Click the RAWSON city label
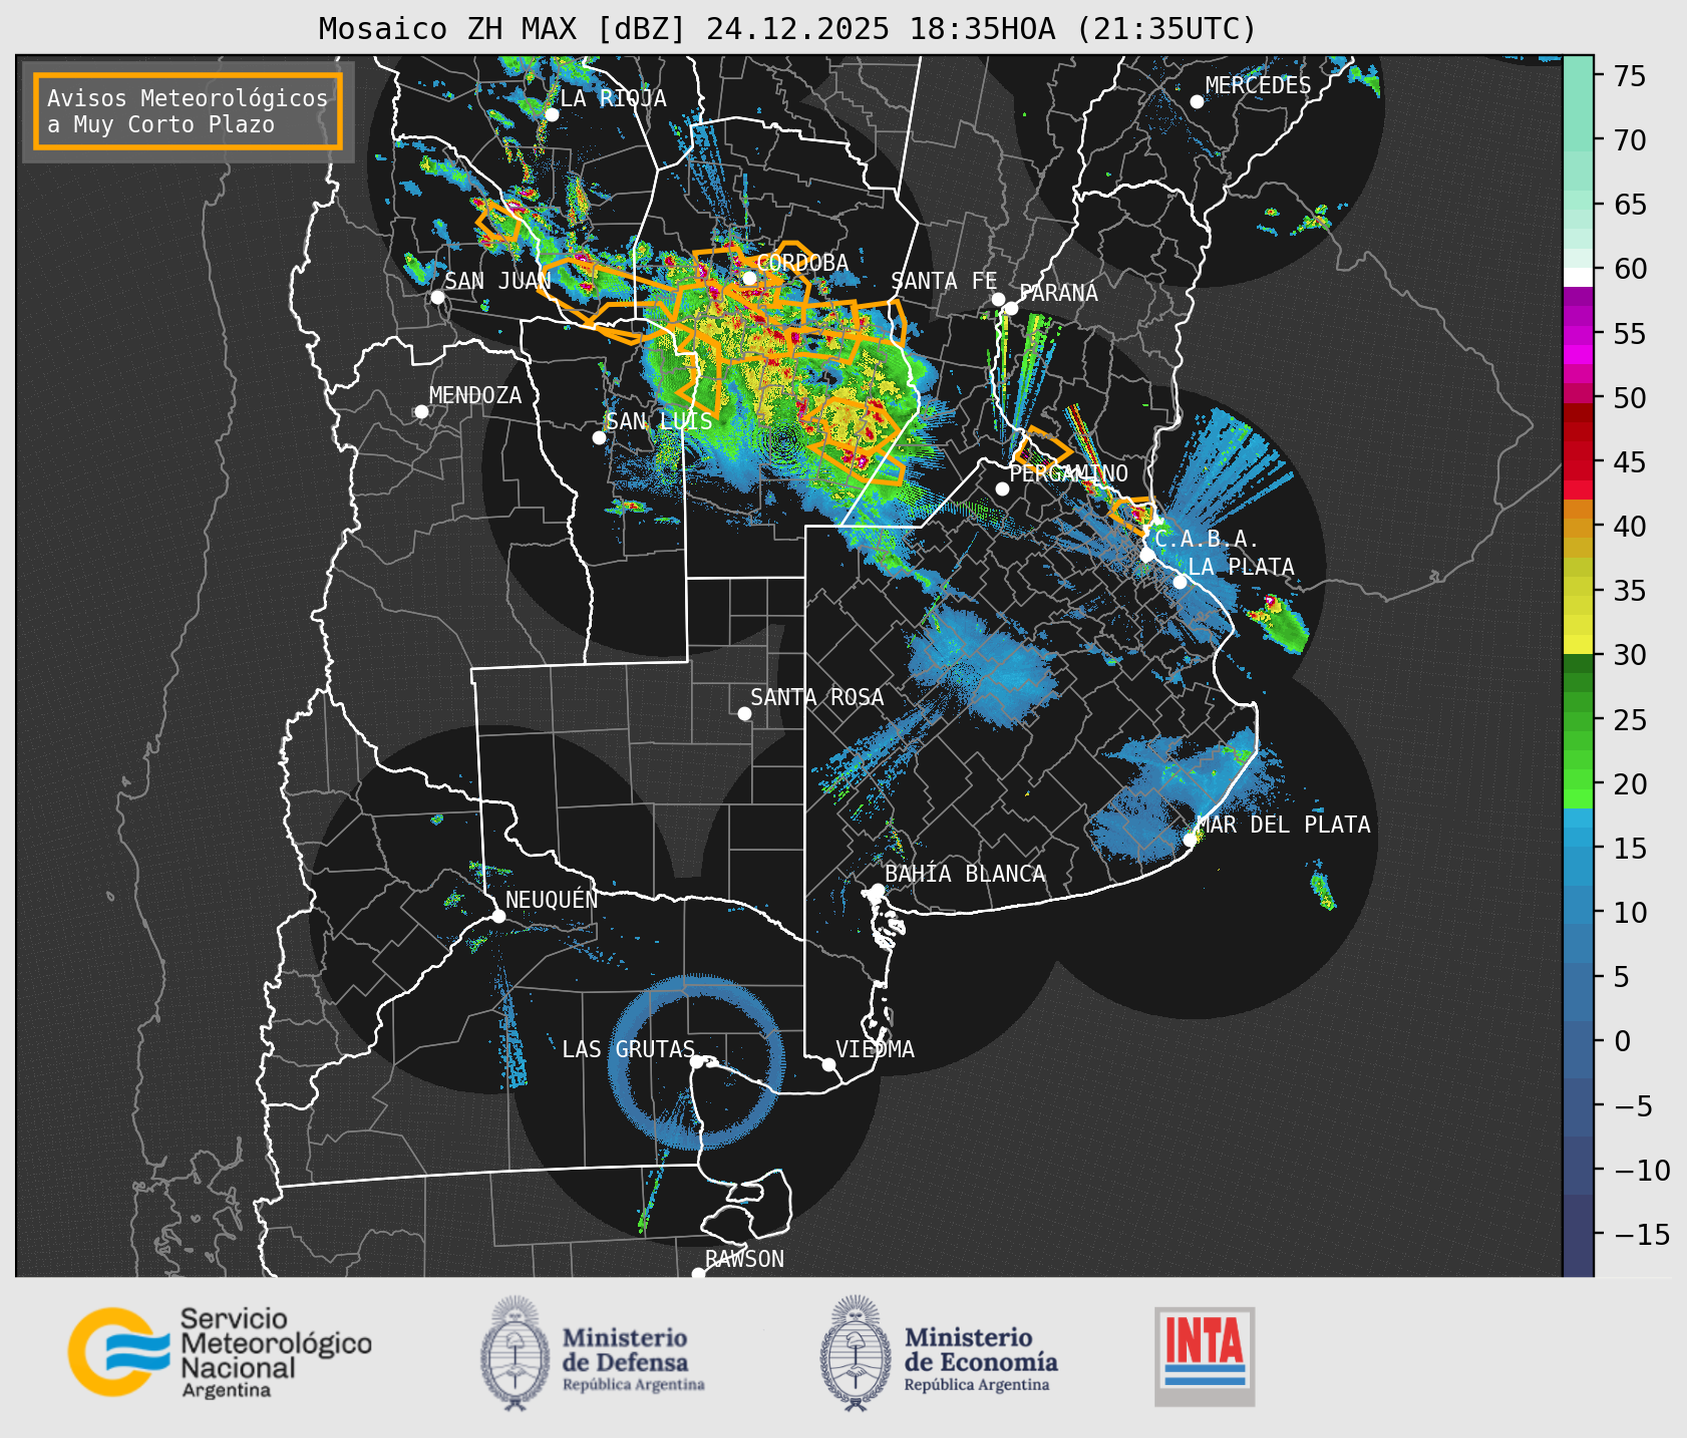1687x1438 pixels. 744,1260
